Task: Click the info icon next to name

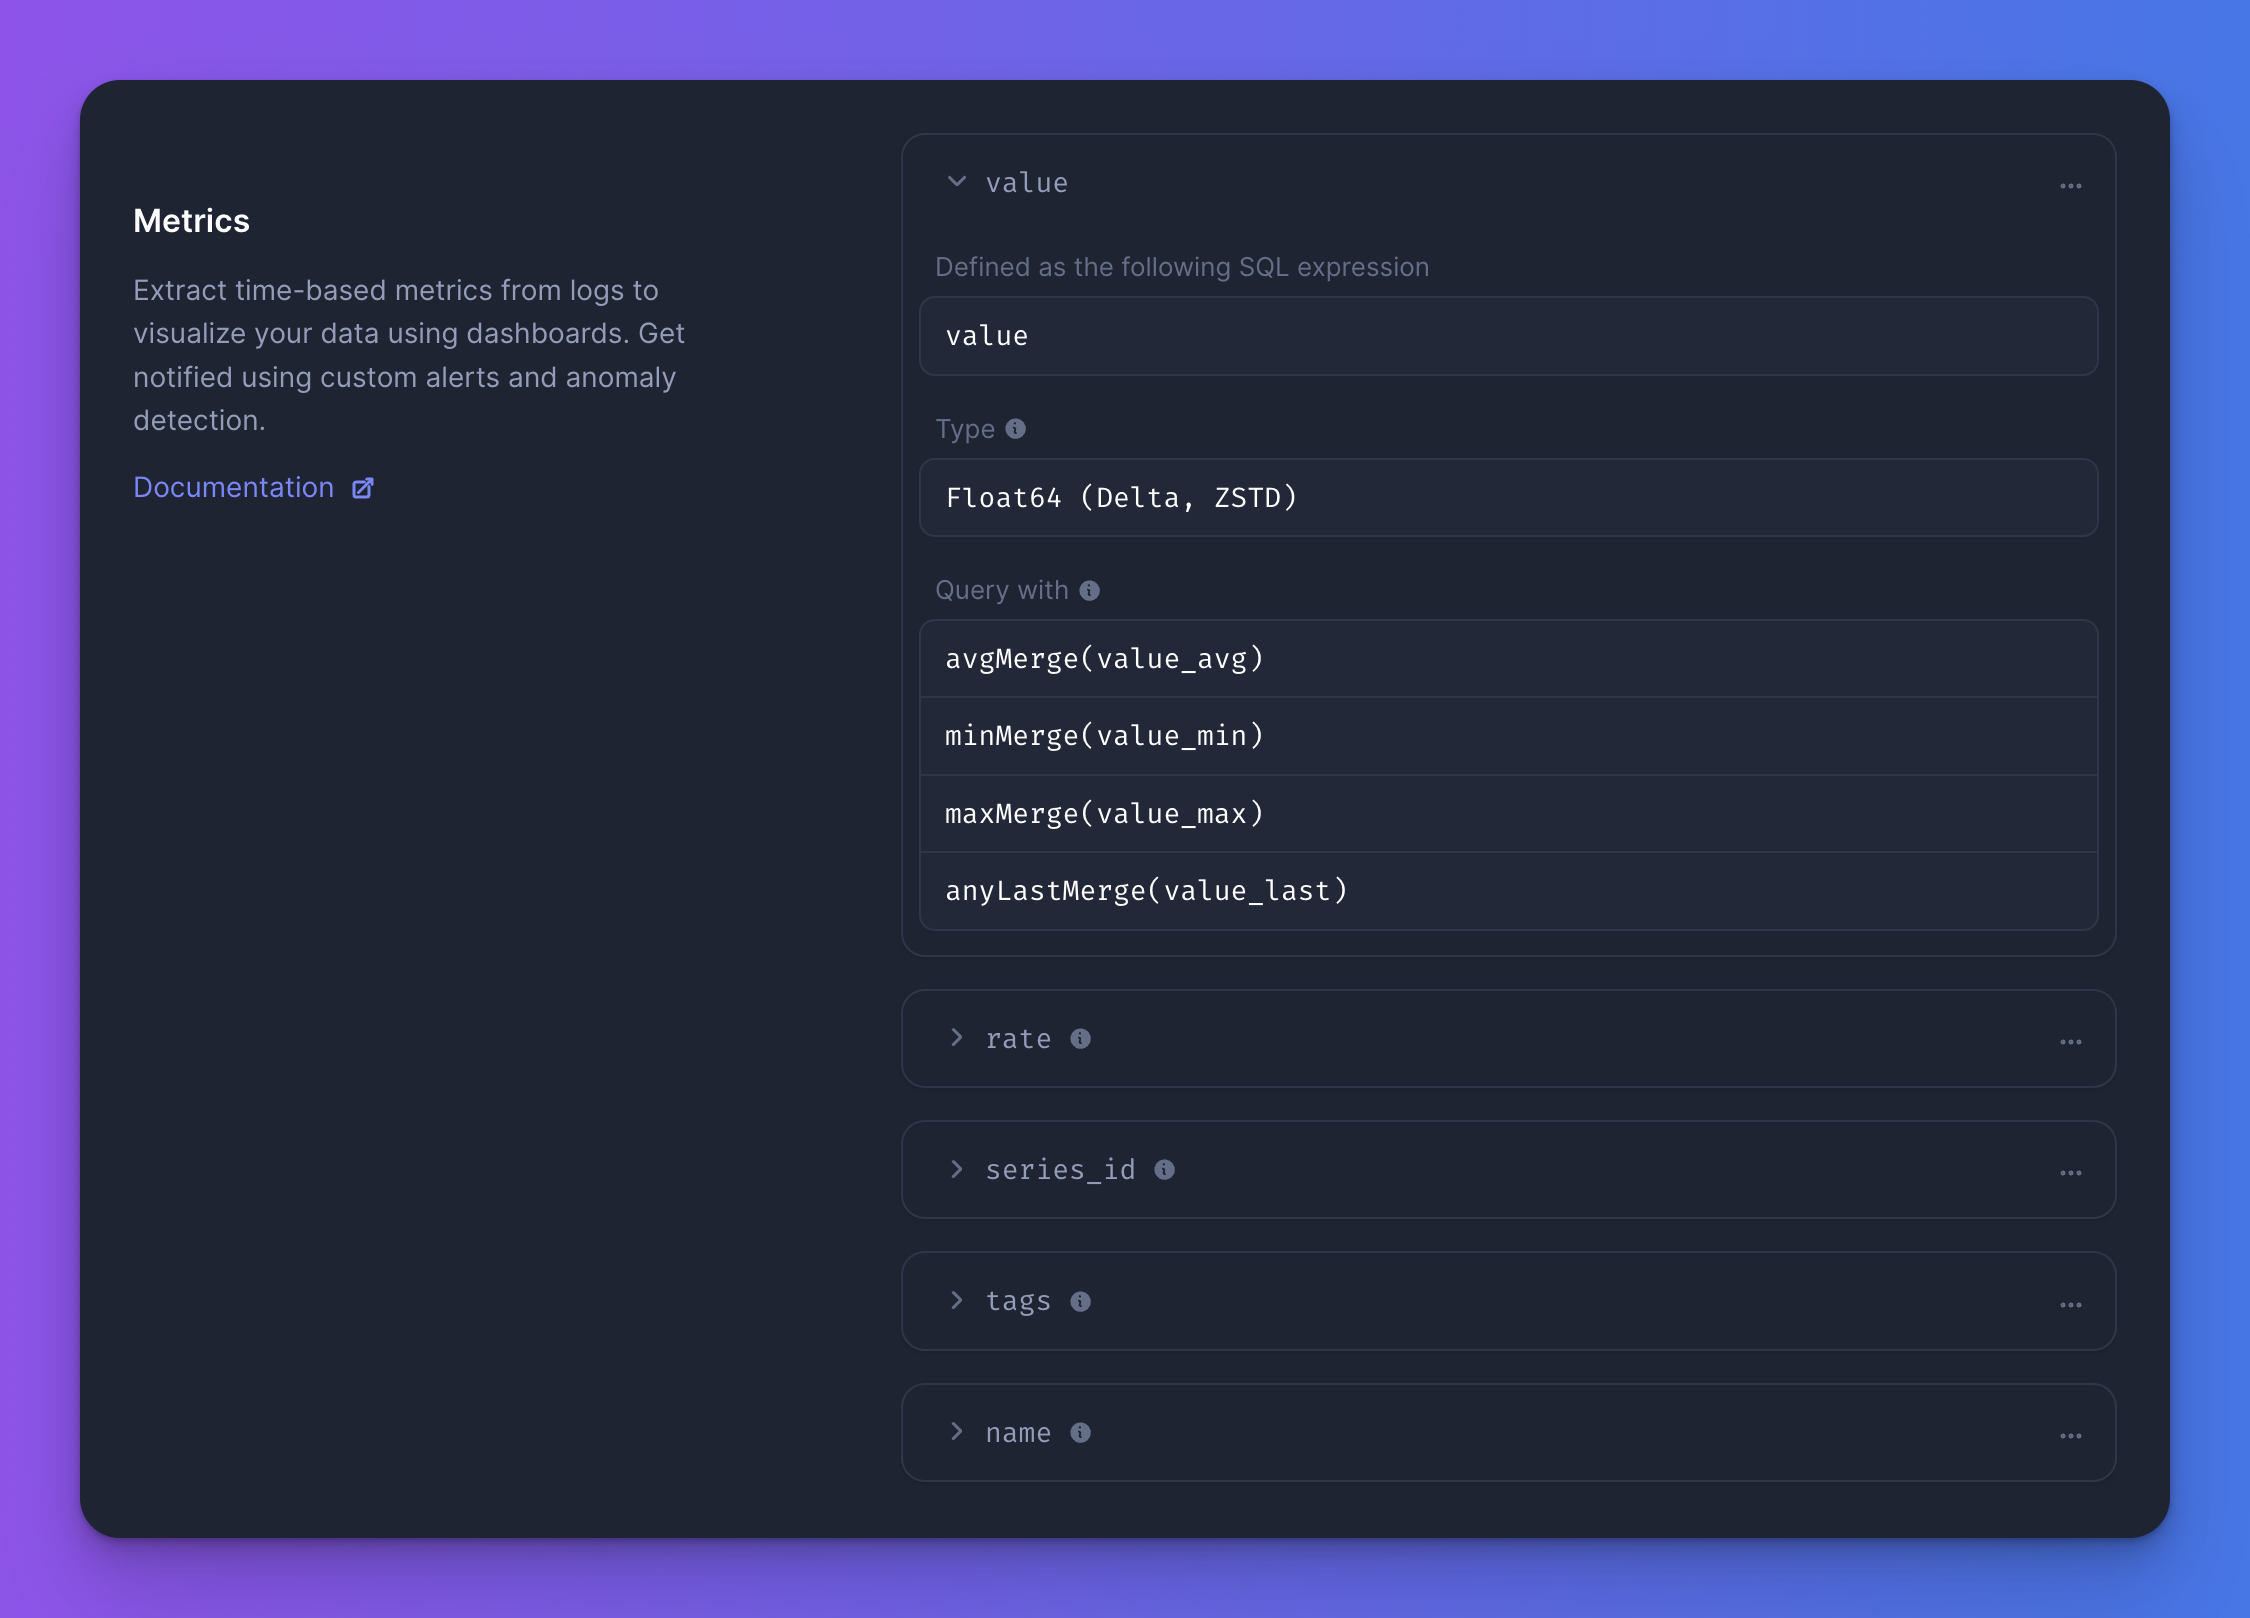Action: 1080,1433
